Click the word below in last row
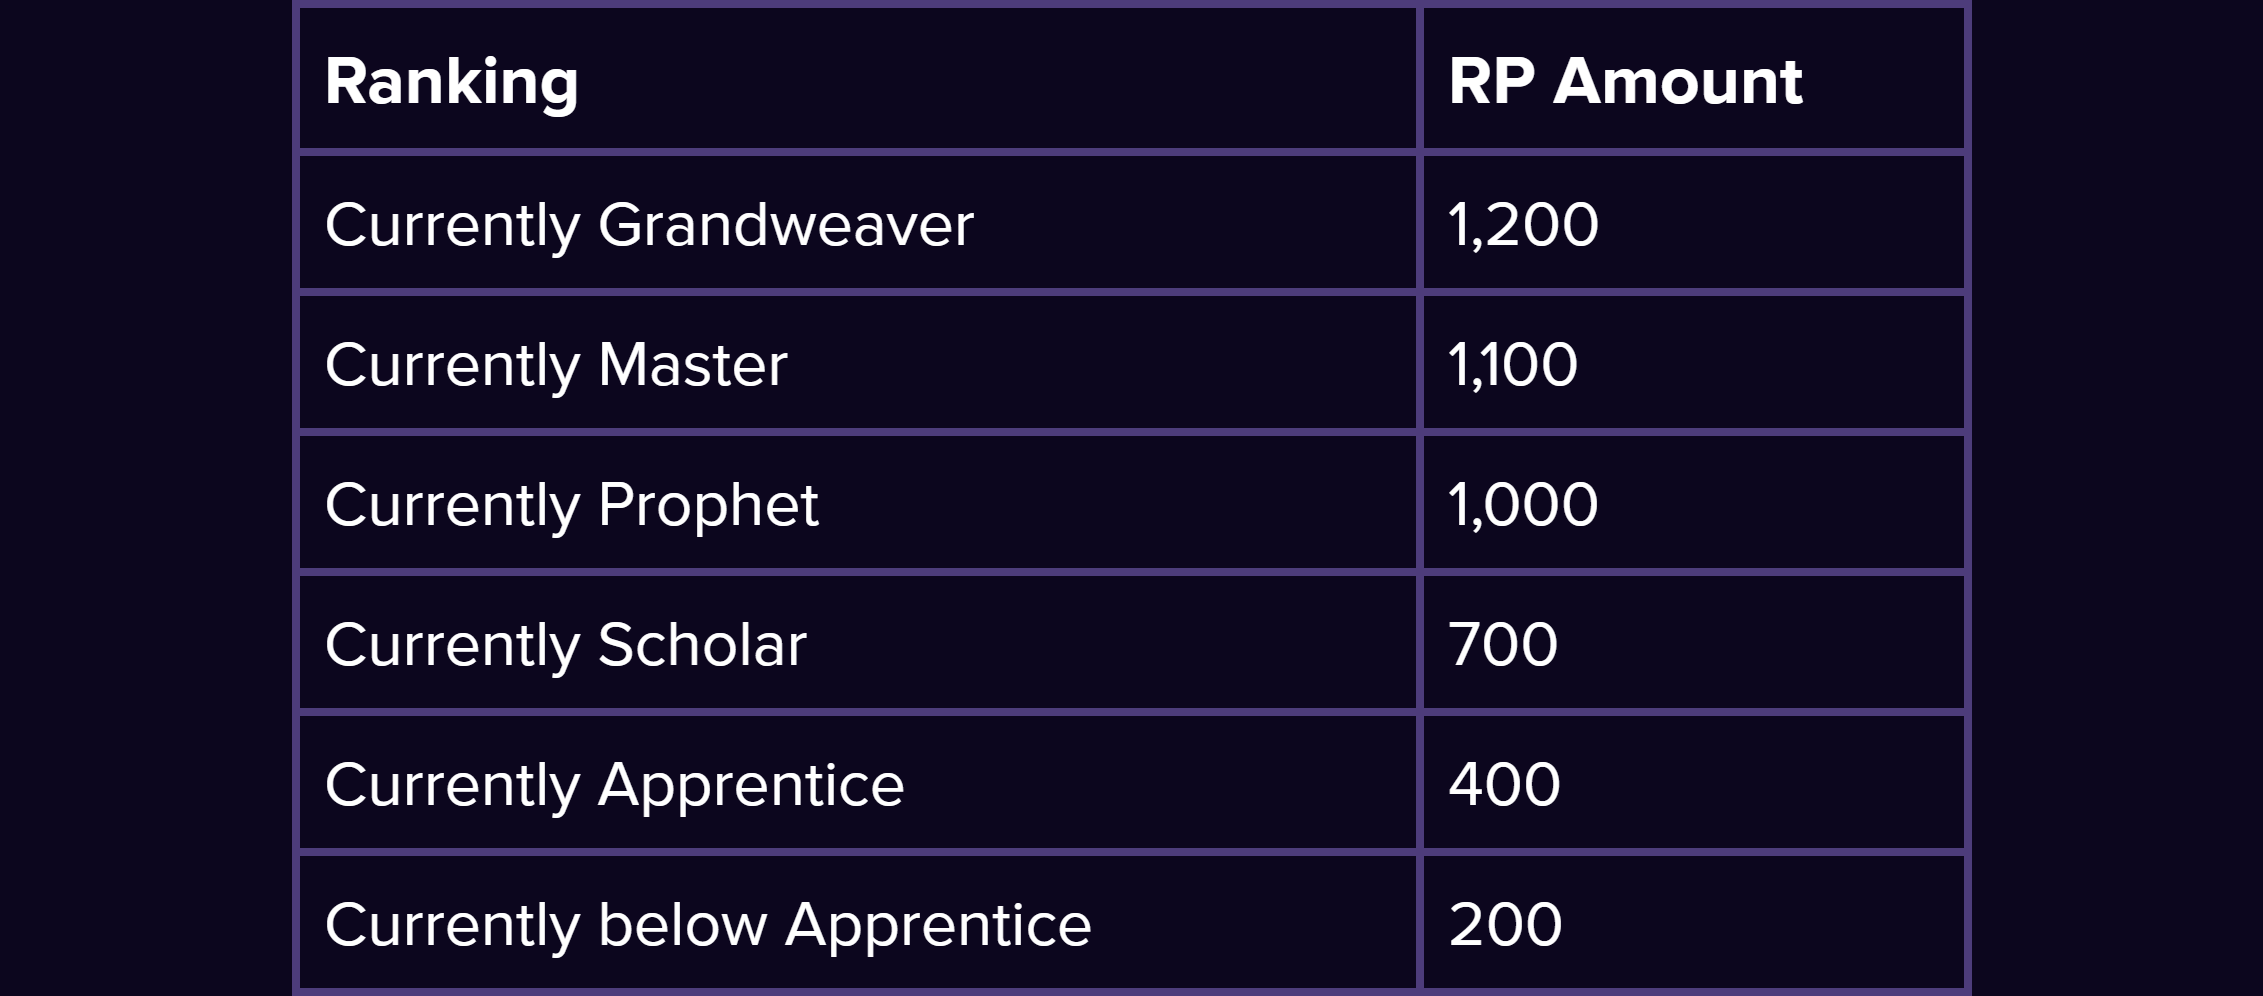The height and width of the screenshot is (996, 2263). pyautogui.click(x=682, y=924)
